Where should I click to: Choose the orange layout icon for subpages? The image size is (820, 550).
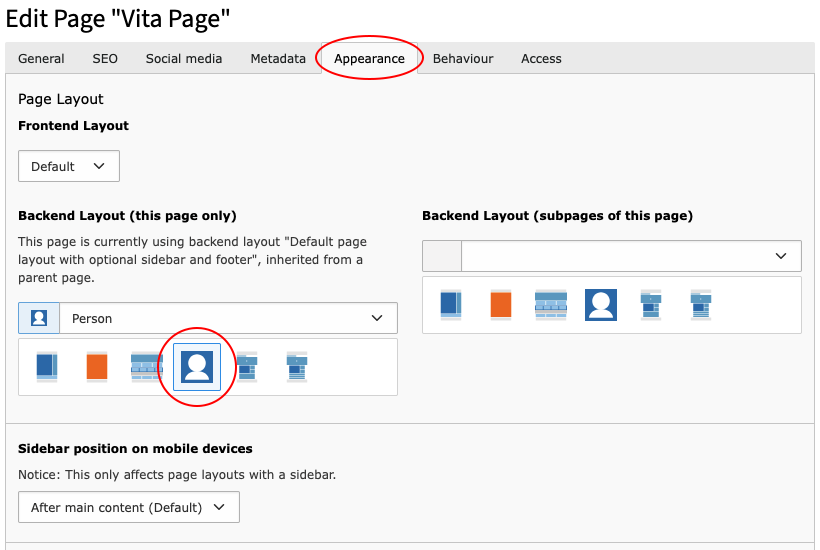[x=500, y=305]
